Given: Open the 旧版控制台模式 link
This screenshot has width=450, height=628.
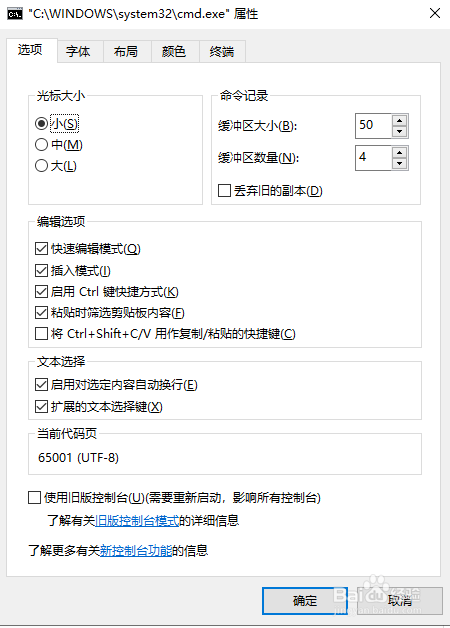Looking at the screenshot, I should pyautogui.click(x=137, y=520).
